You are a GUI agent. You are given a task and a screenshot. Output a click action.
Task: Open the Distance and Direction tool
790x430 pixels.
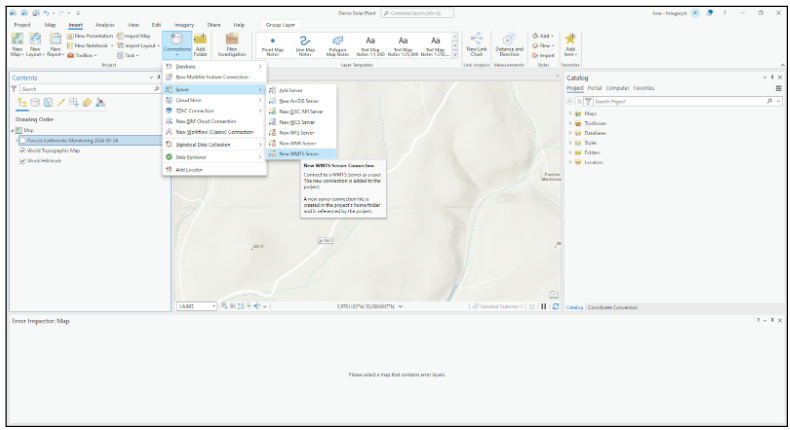[509, 44]
